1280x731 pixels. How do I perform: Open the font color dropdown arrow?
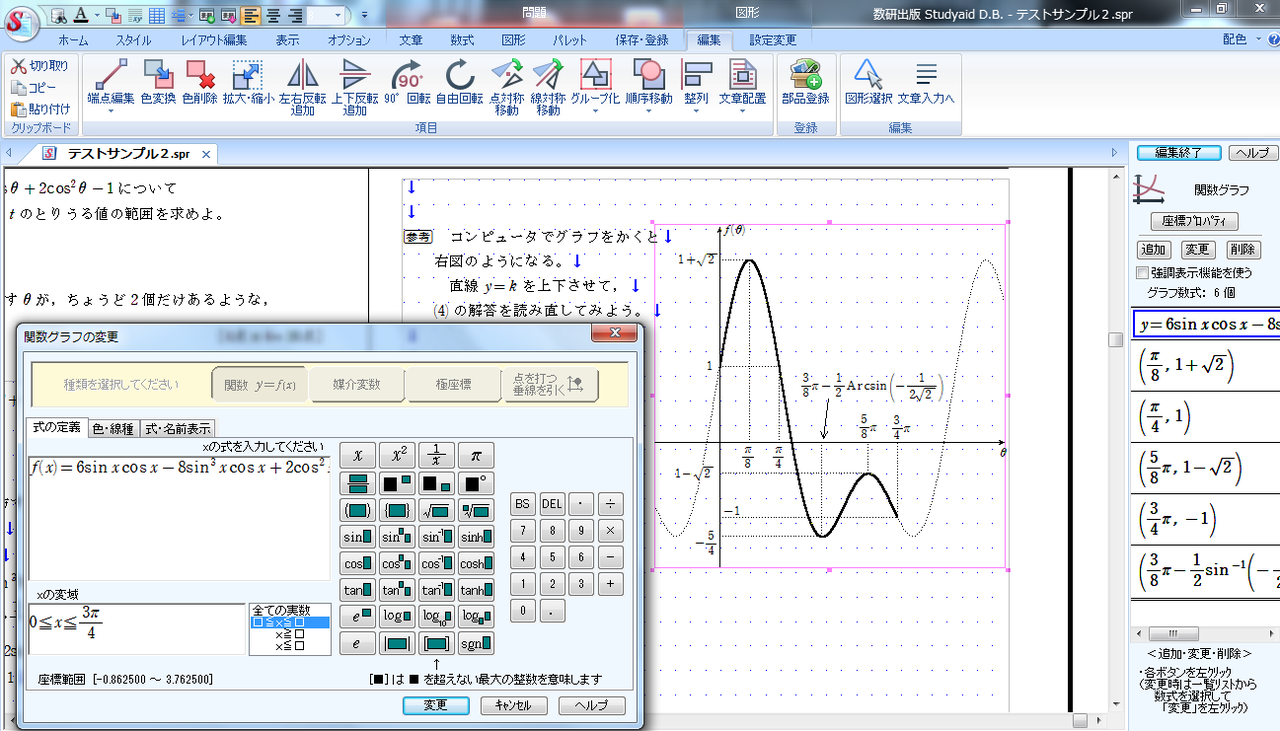tap(95, 16)
